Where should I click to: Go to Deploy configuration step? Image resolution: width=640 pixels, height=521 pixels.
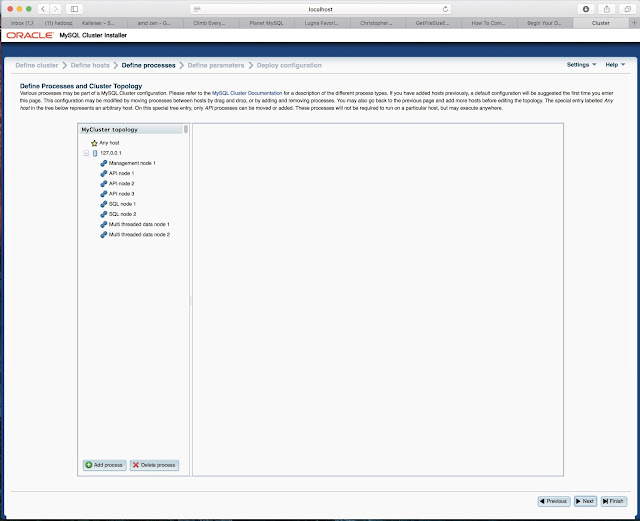tap(289, 65)
